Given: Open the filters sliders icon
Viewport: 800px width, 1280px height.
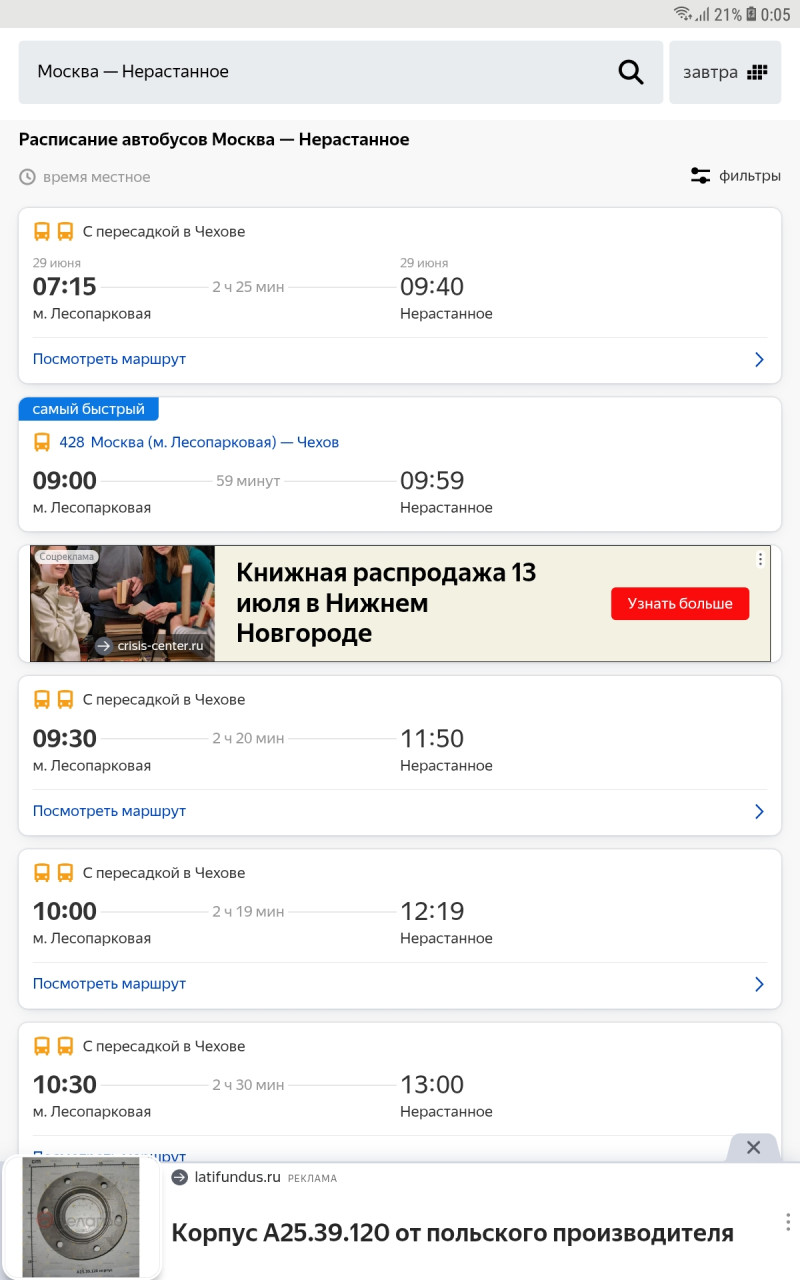Looking at the screenshot, I should (701, 176).
